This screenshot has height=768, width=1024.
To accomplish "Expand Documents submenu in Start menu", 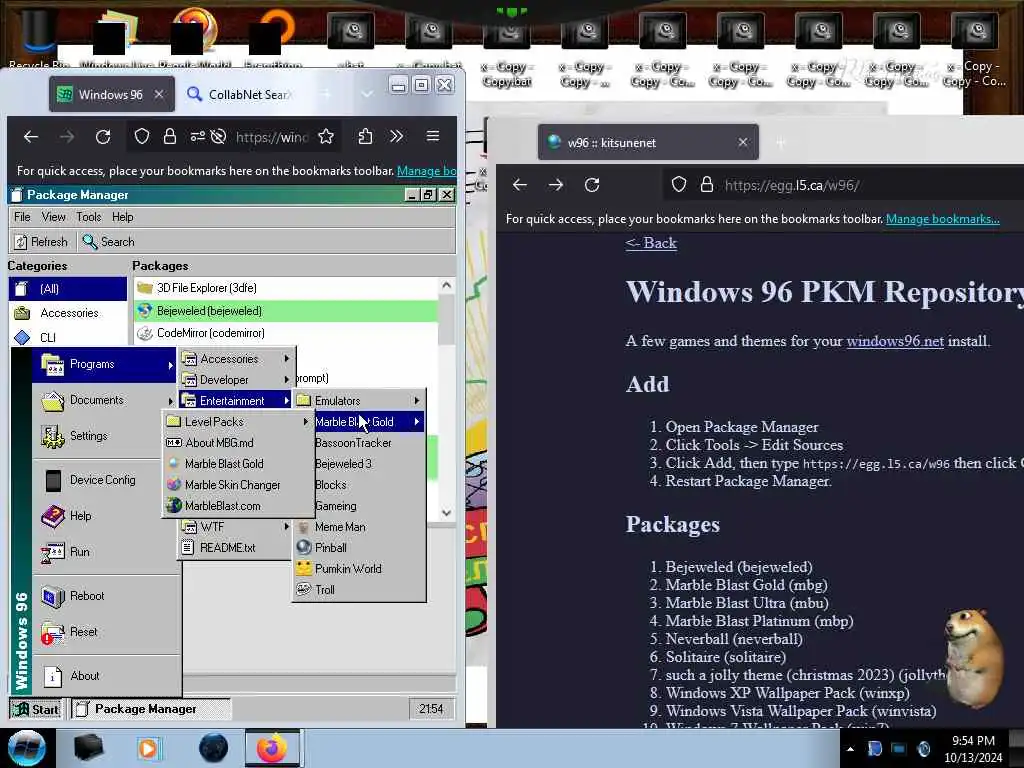I will (106, 400).
